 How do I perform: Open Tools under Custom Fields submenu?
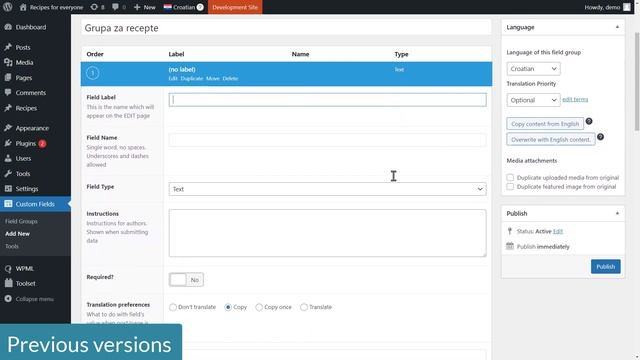(x=12, y=247)
